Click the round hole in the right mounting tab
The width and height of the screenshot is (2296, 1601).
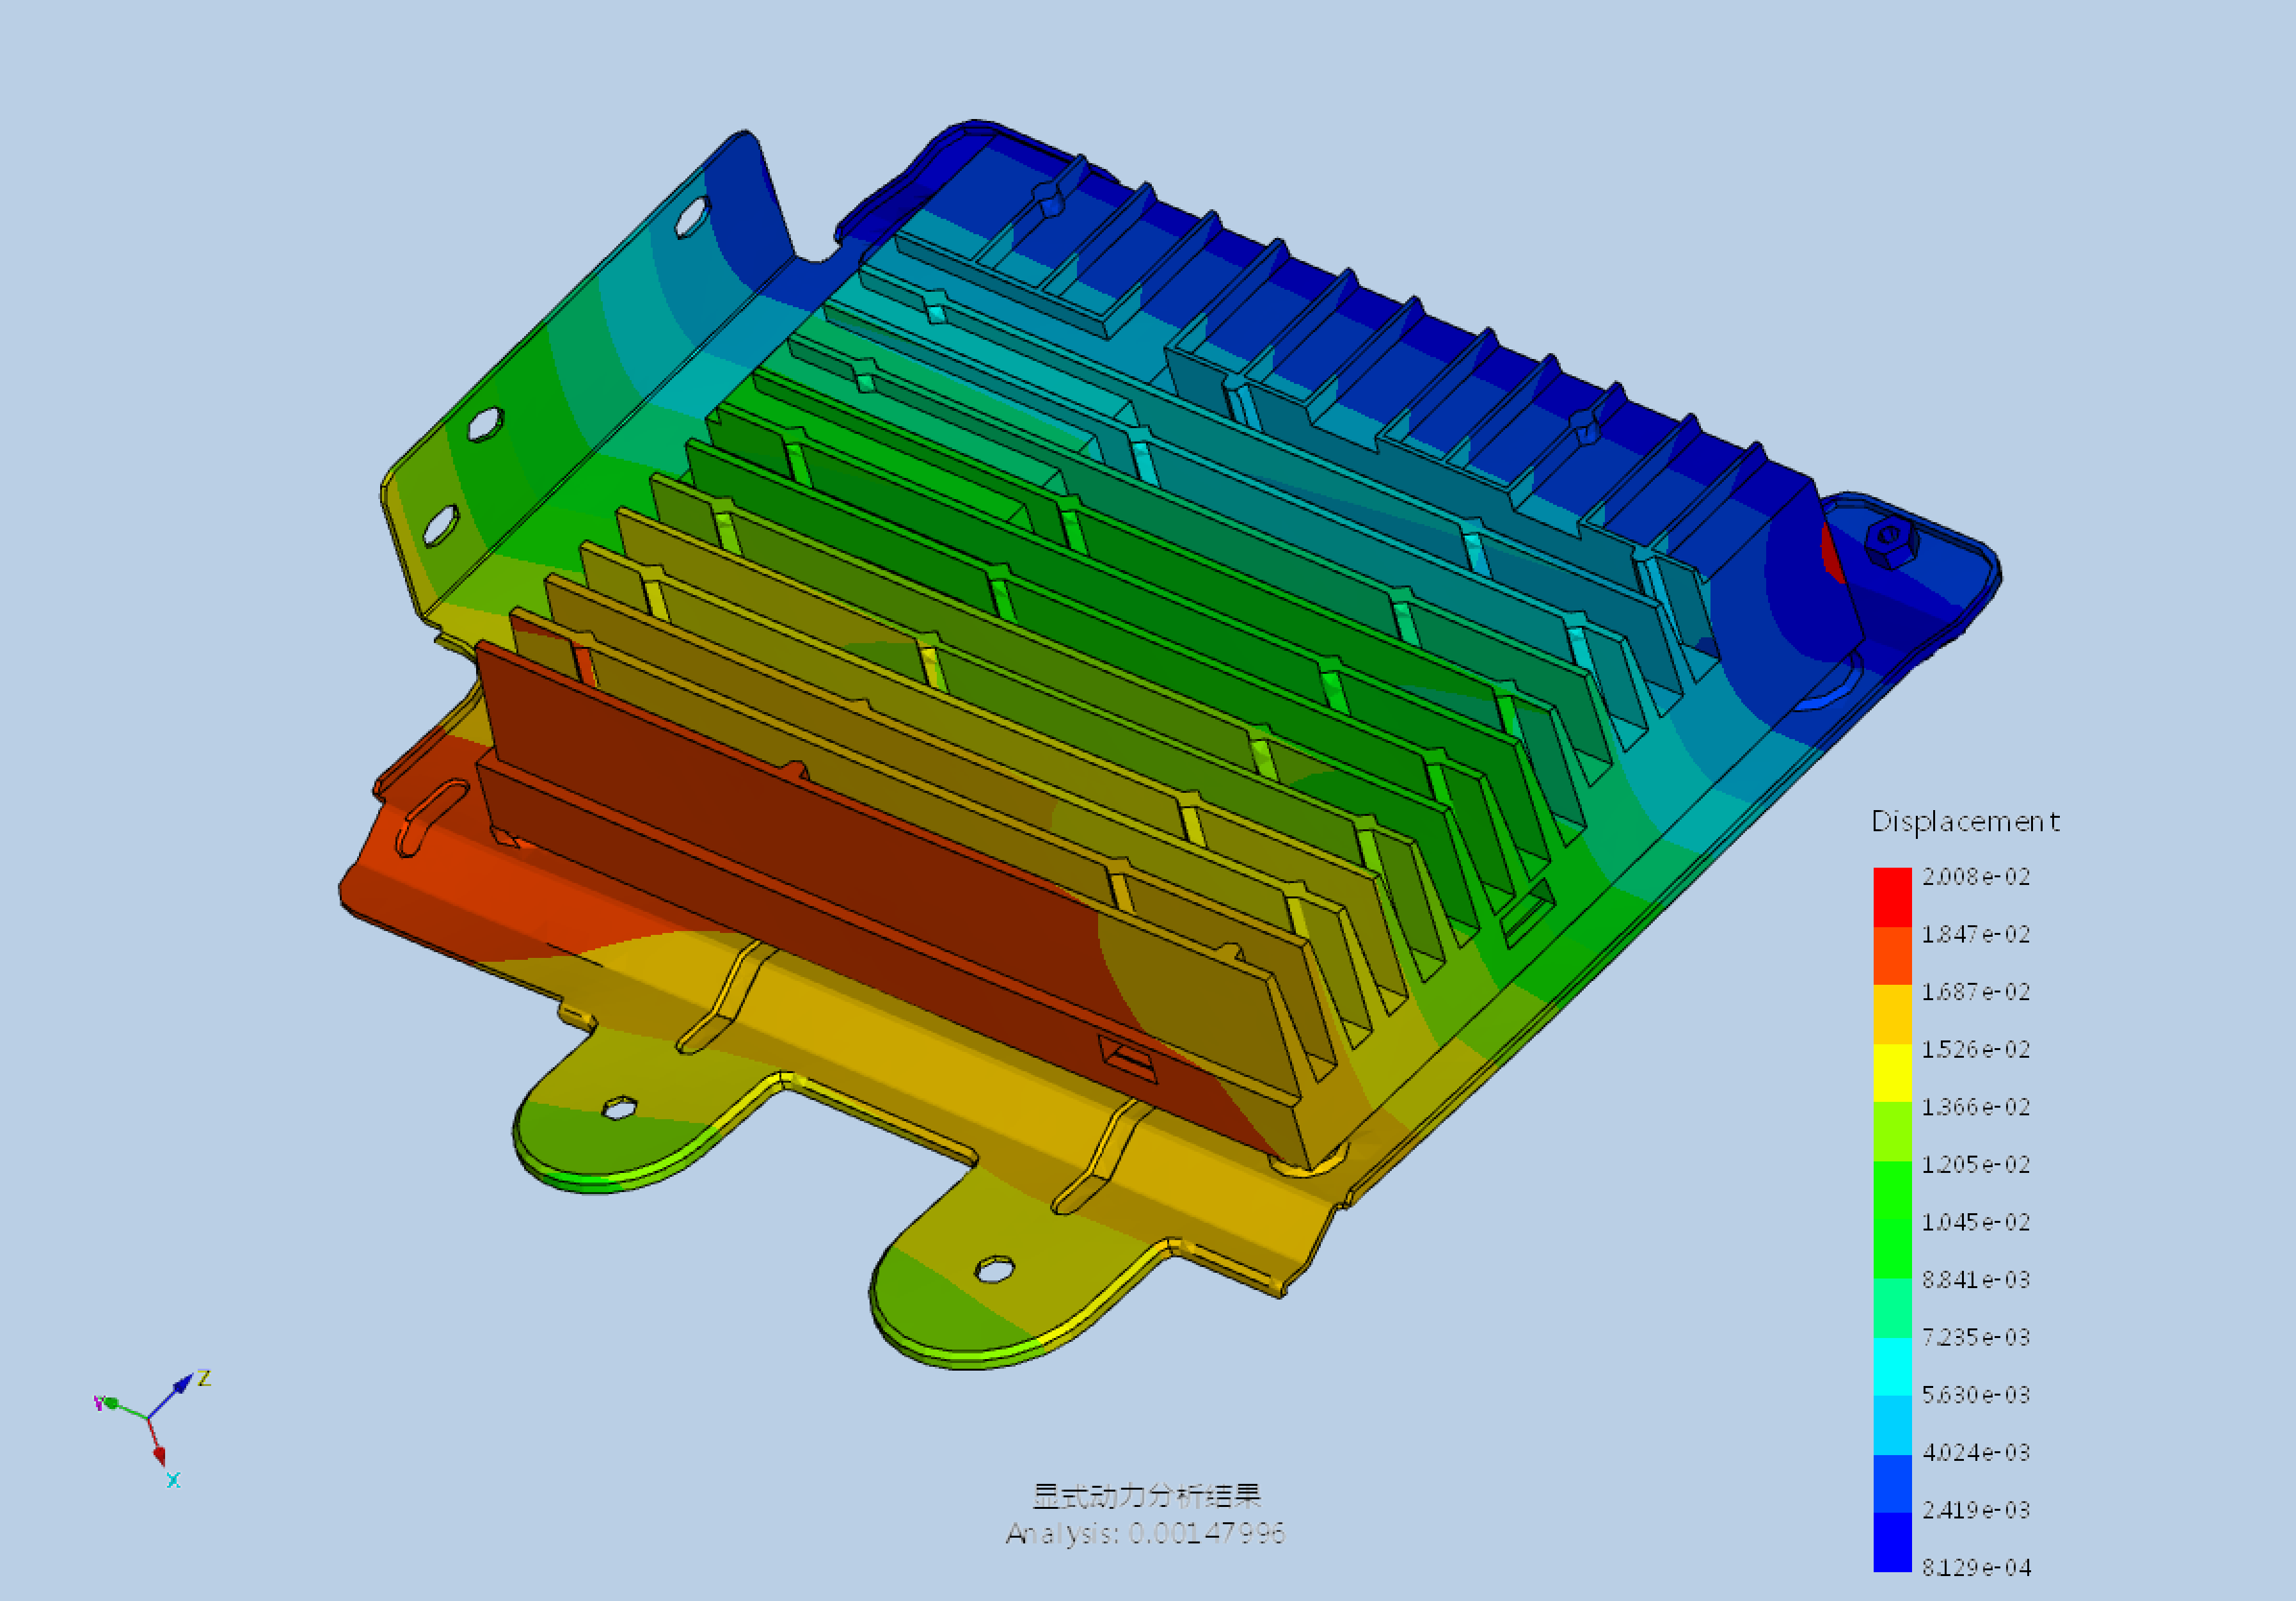(x=994, y=1270)
